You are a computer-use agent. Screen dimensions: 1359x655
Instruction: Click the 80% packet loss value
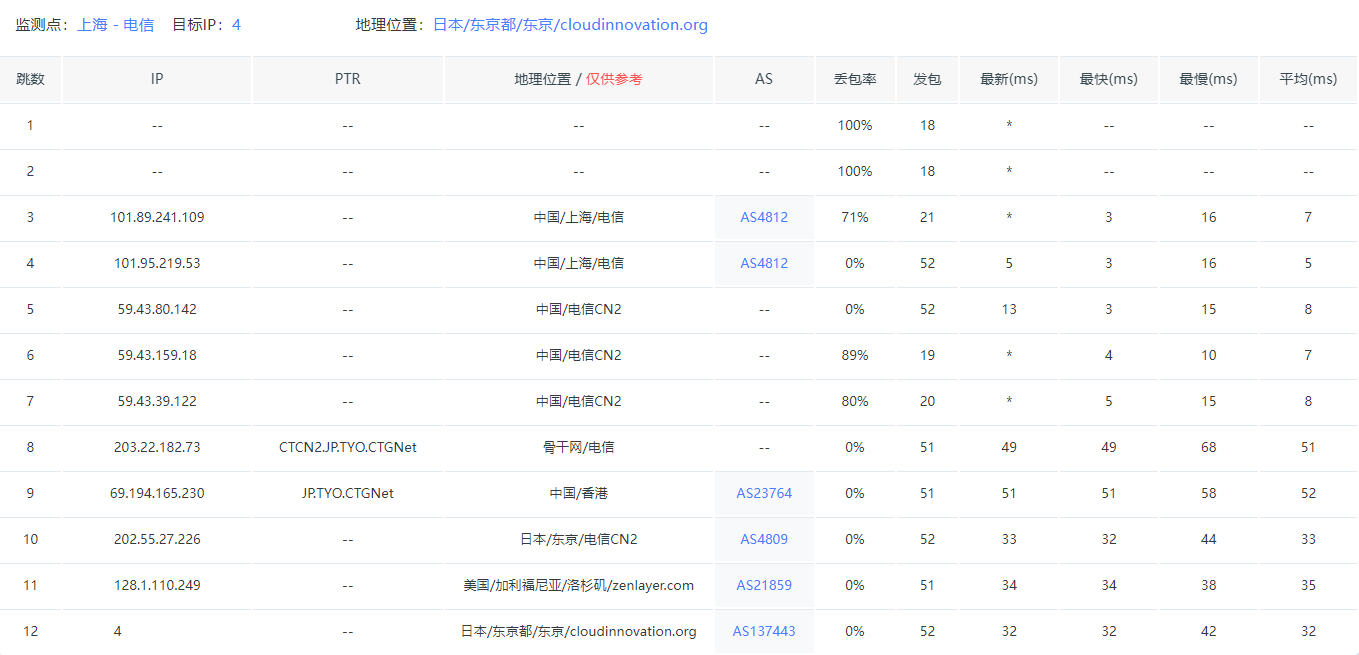click(x=855, y=401)
